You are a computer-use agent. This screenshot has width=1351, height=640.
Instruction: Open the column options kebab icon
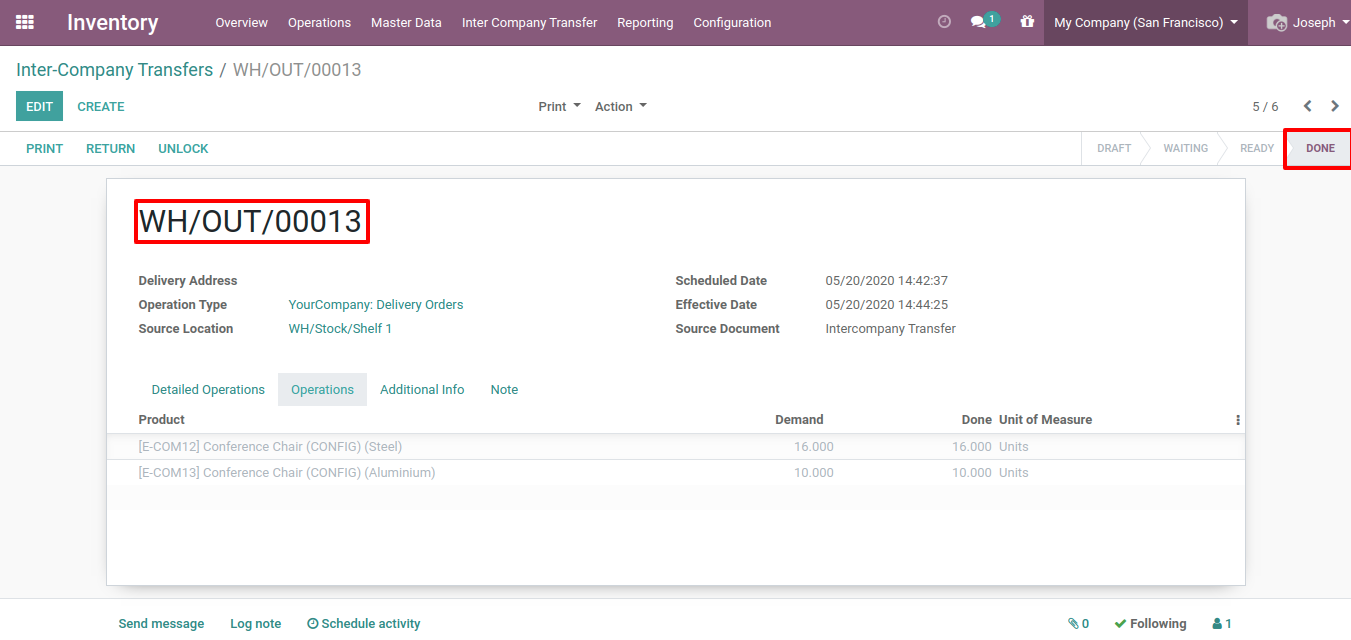[x=1238, y=420]
